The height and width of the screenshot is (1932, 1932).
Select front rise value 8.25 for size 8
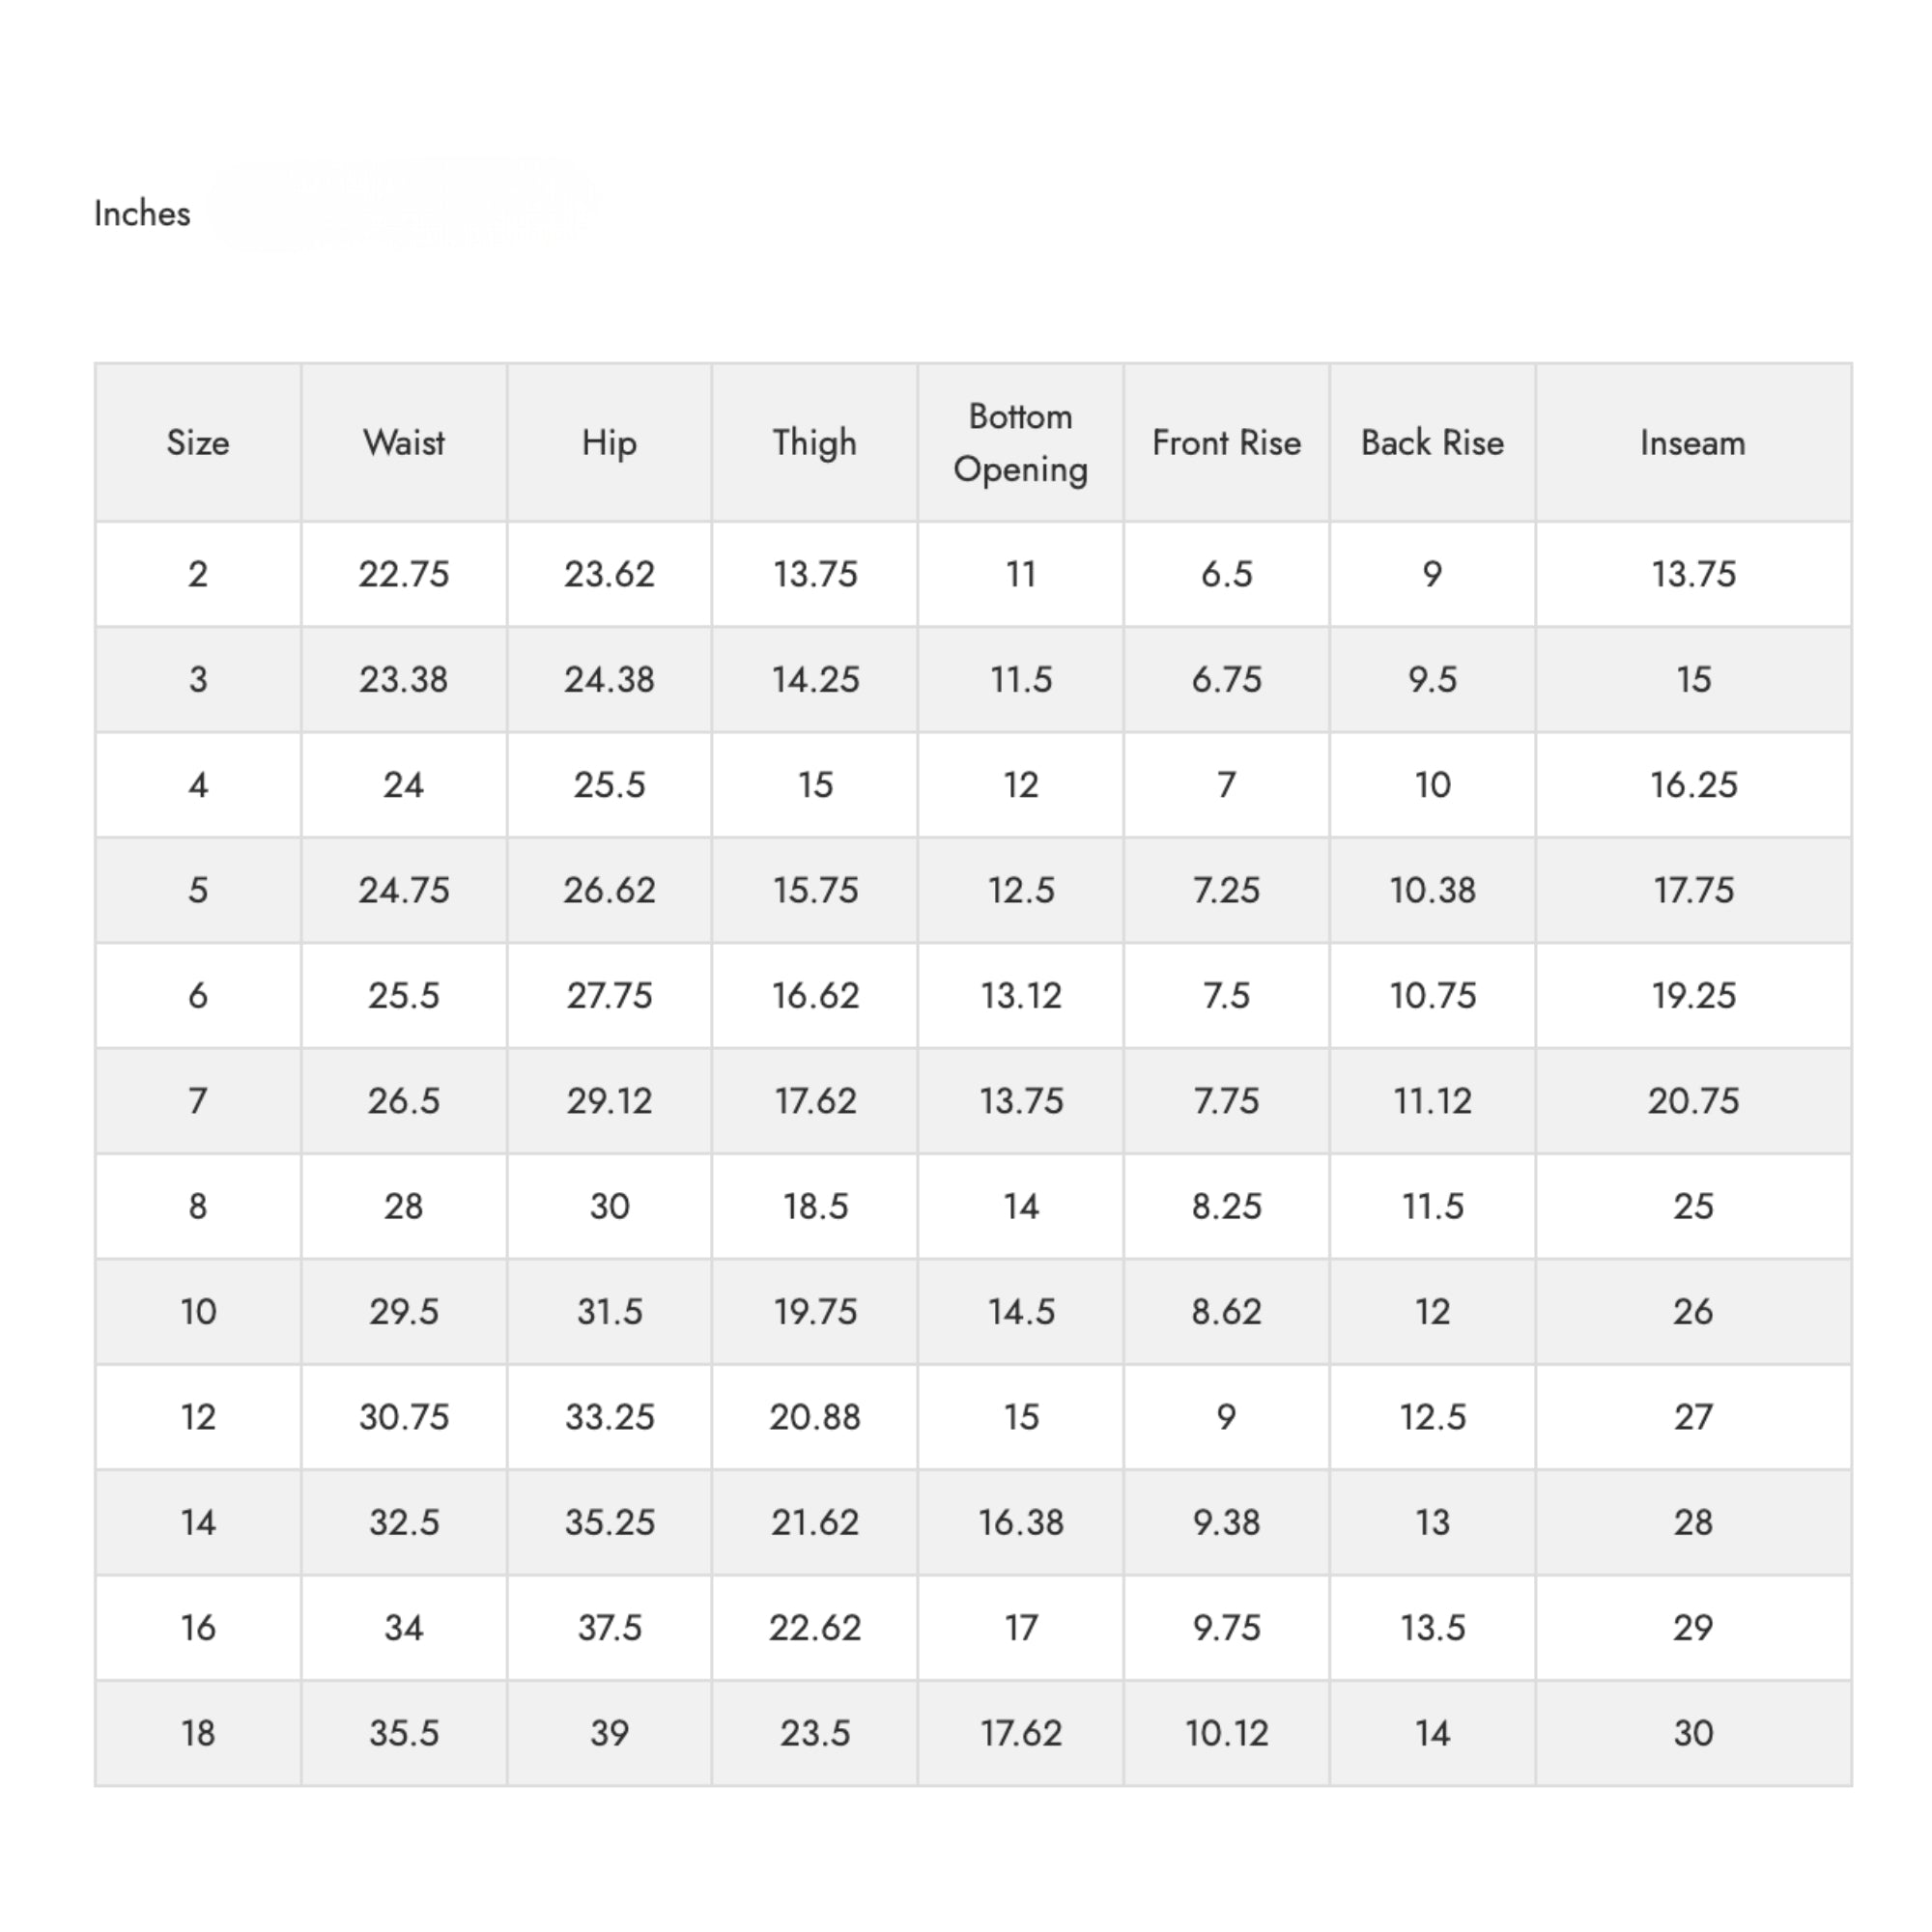pyautogui.click(x=1226, y=1206)
